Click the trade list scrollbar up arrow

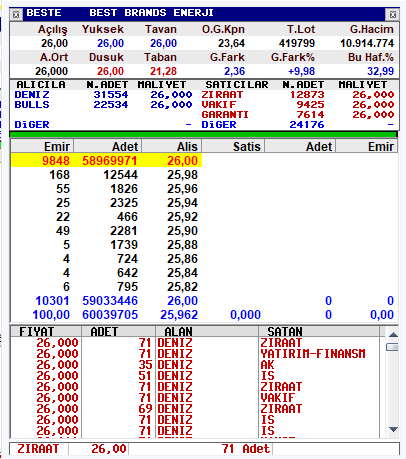(x=393, y=335)
